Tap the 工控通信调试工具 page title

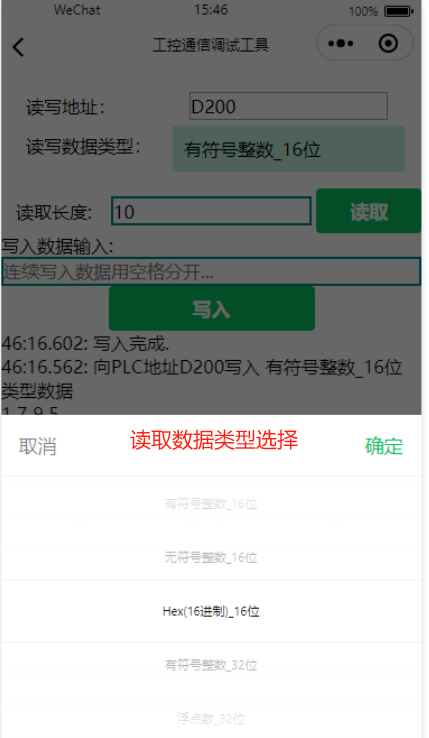pyautogui.click(x=211, y=45)
